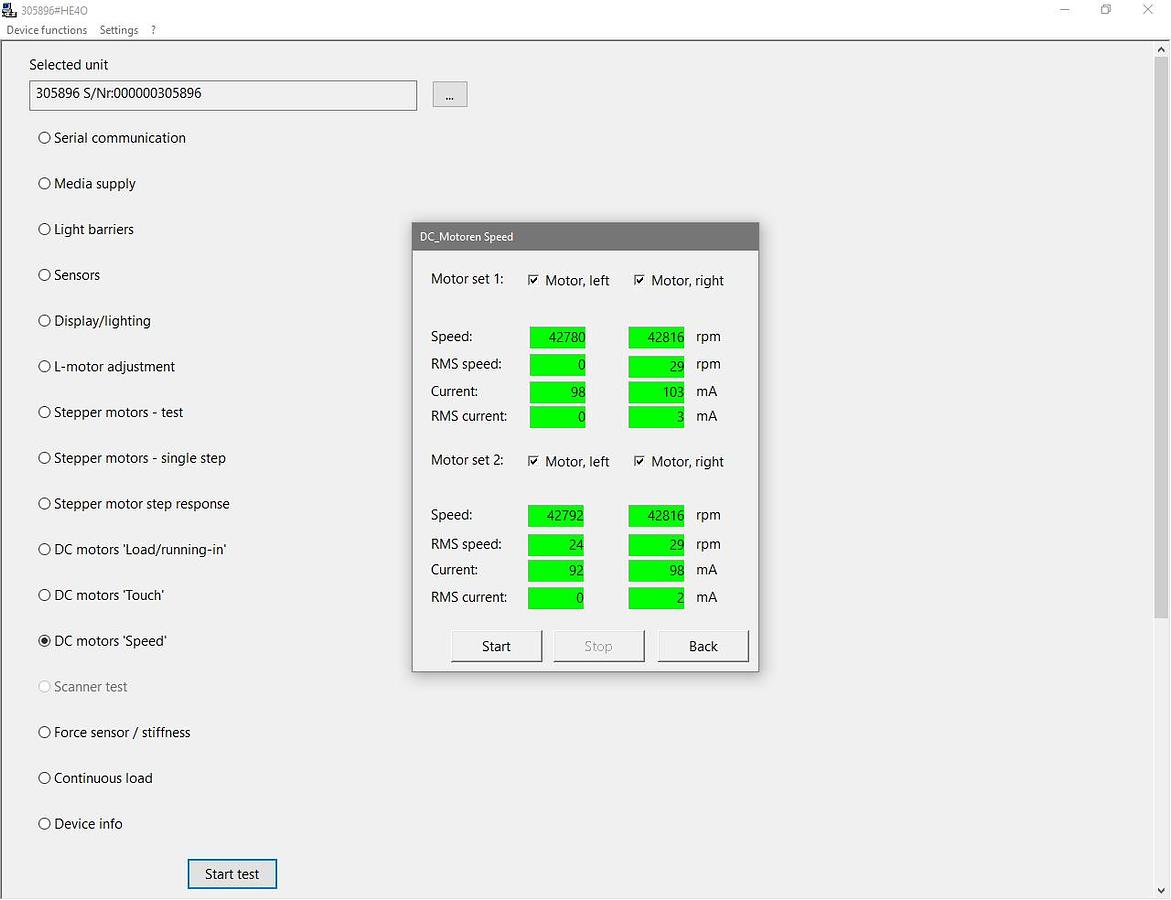The height and width of the screenshot is (900, 1171).
Task: Toggle Motor set 2 left motor checkbox
Action: pos(534,462)
